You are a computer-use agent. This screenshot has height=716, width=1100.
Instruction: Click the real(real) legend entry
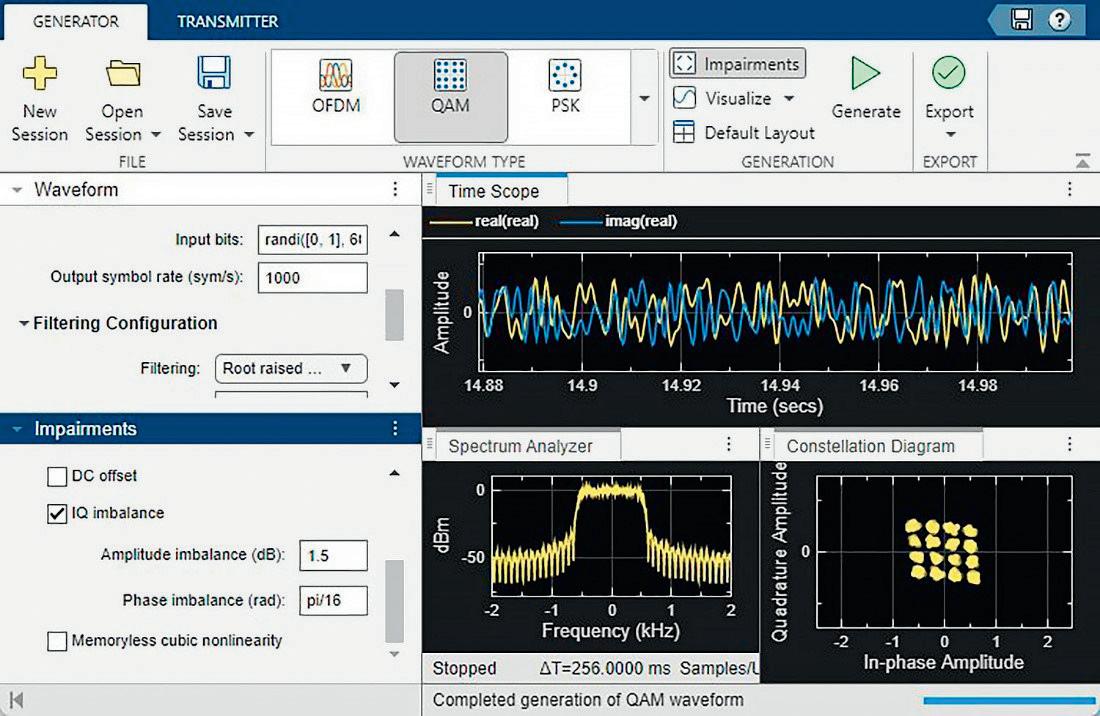tap(484, 221)
